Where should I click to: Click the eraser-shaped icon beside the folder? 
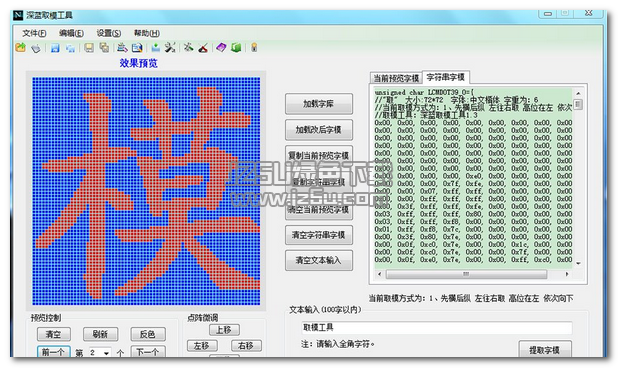(x=36, y=48)
